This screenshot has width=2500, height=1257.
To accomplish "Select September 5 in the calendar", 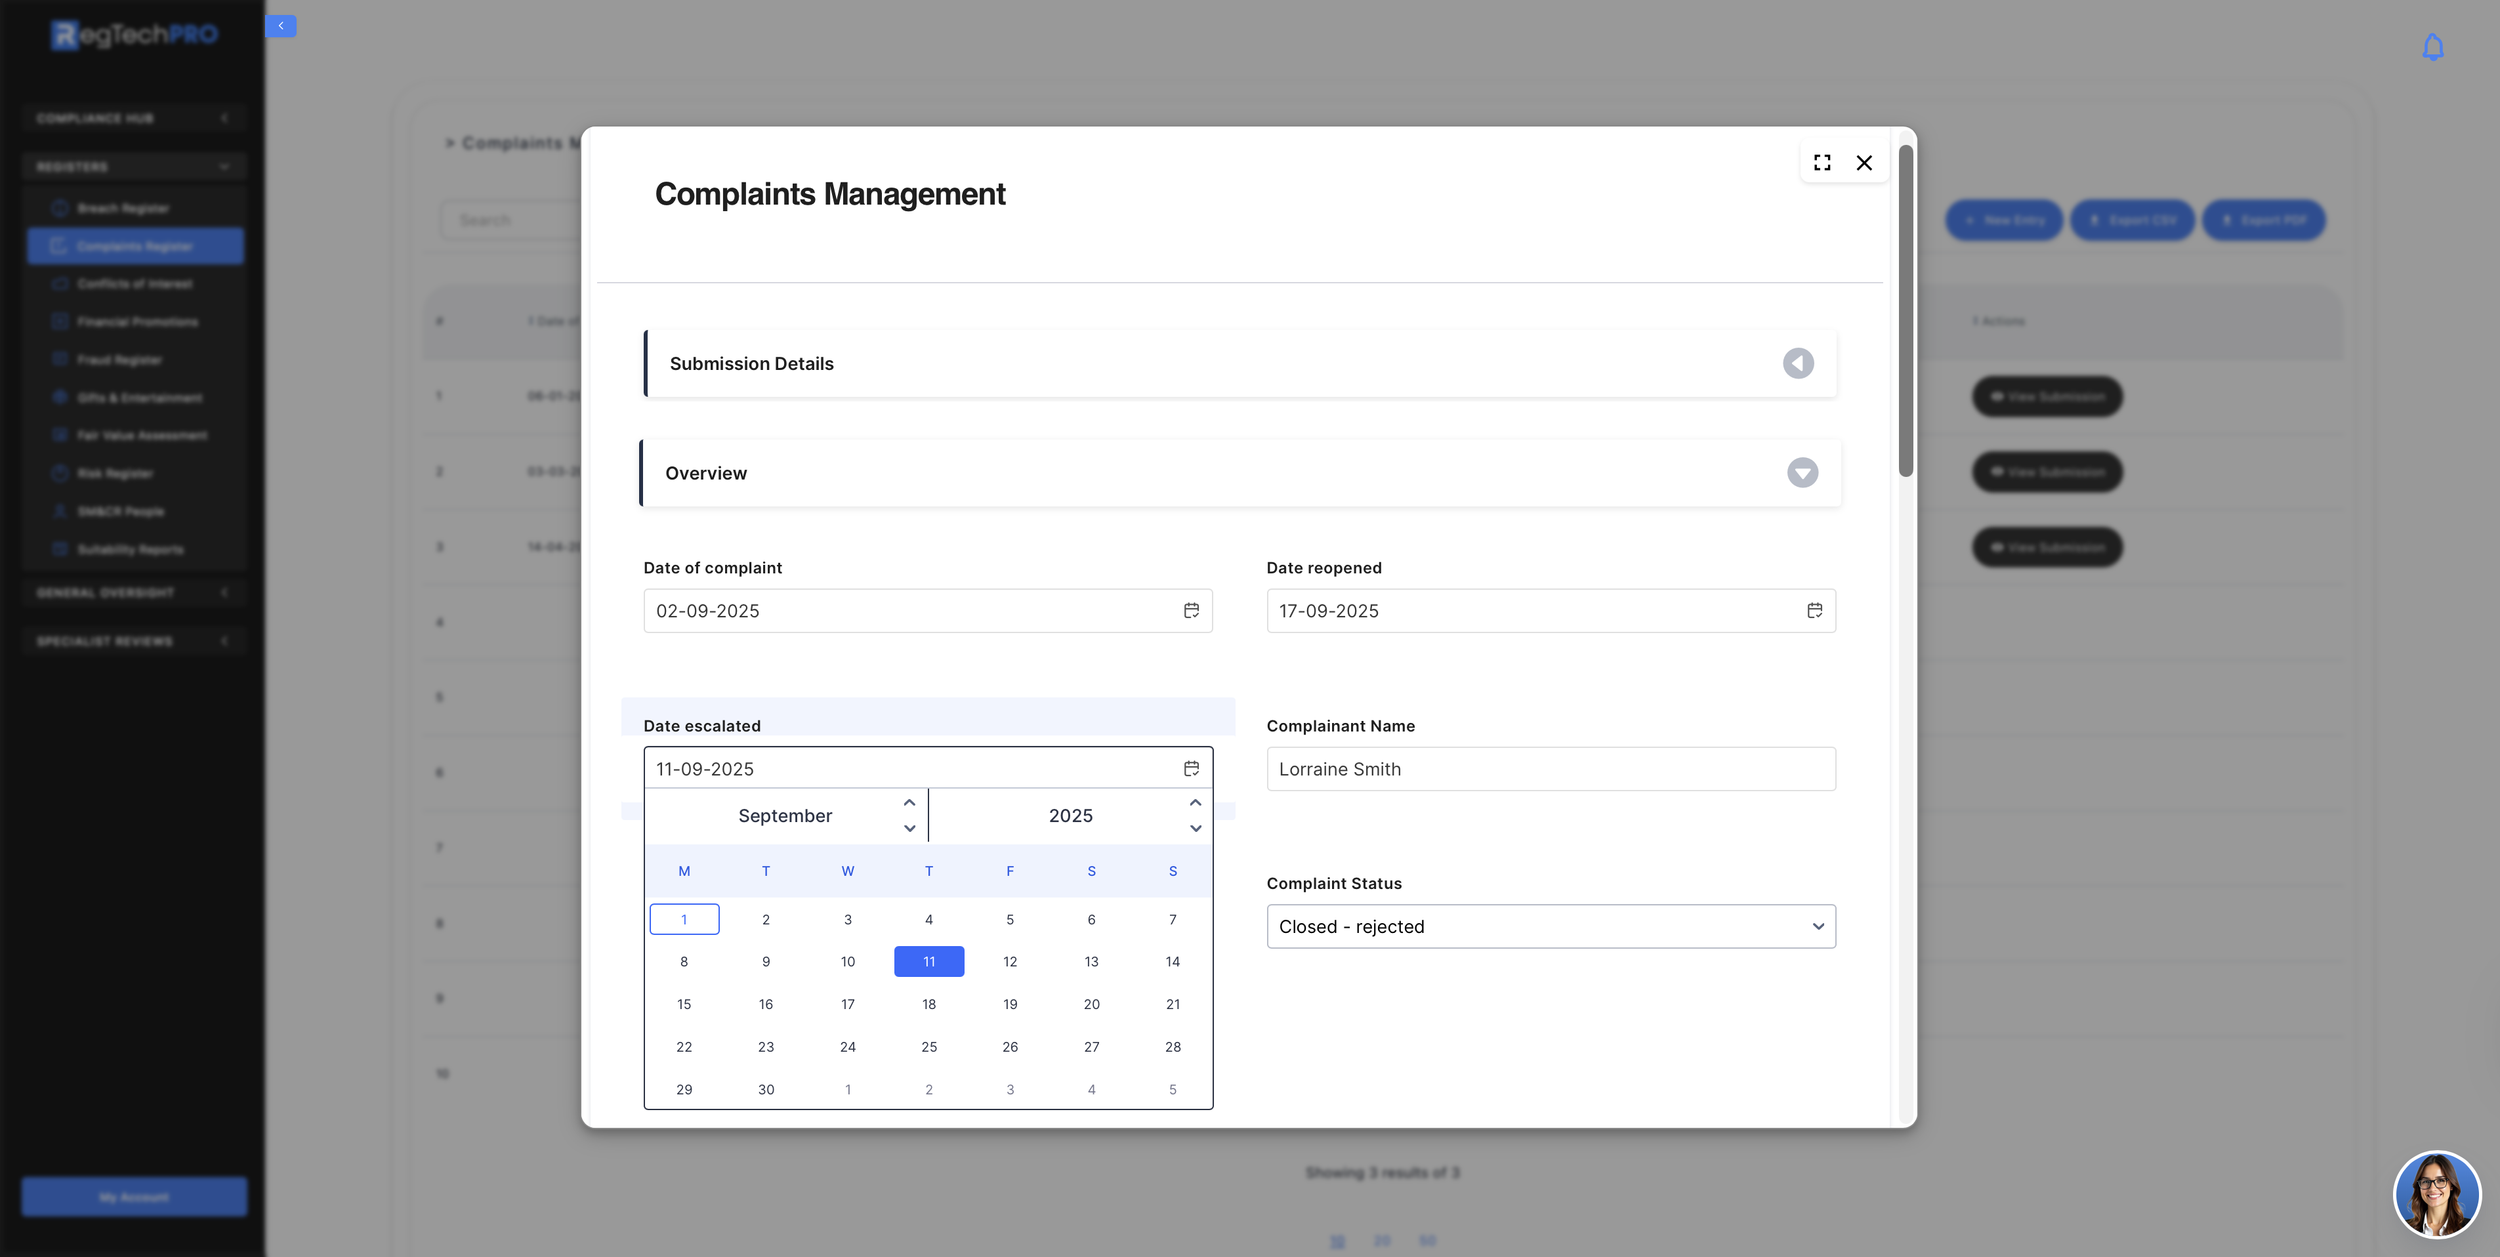I will pyautogui.click(x=1010, y=919).
